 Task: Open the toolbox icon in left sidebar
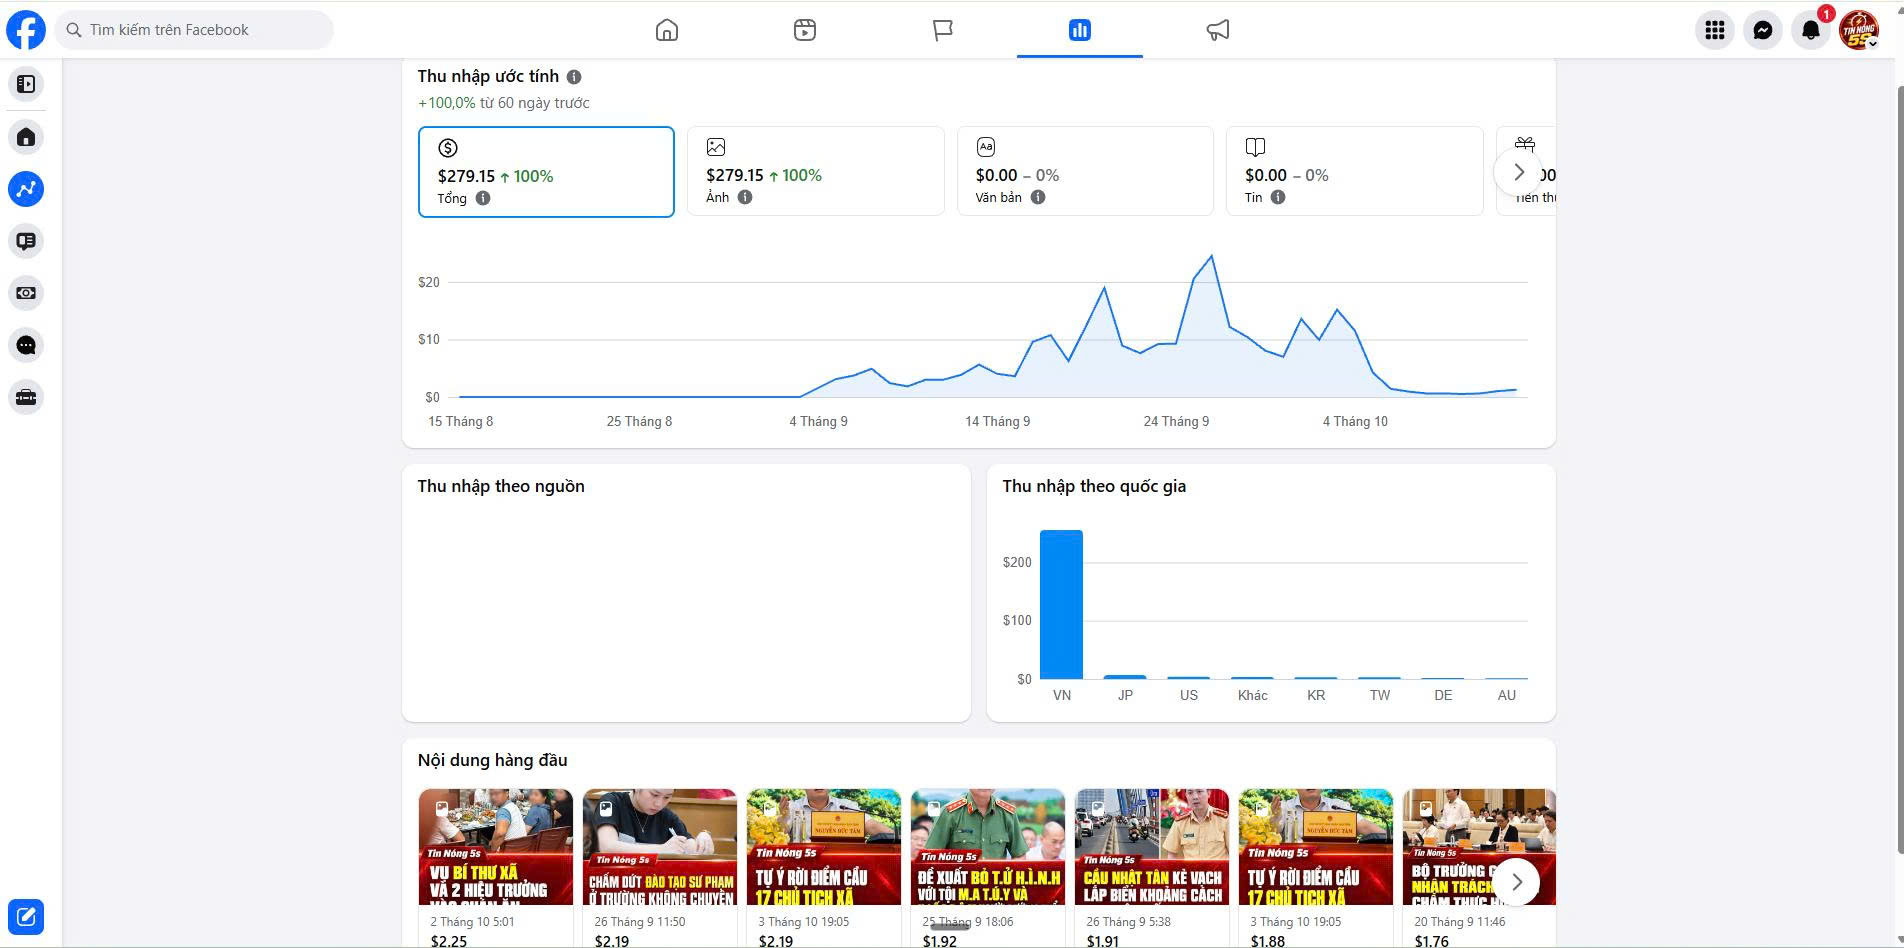coord(26,397)
